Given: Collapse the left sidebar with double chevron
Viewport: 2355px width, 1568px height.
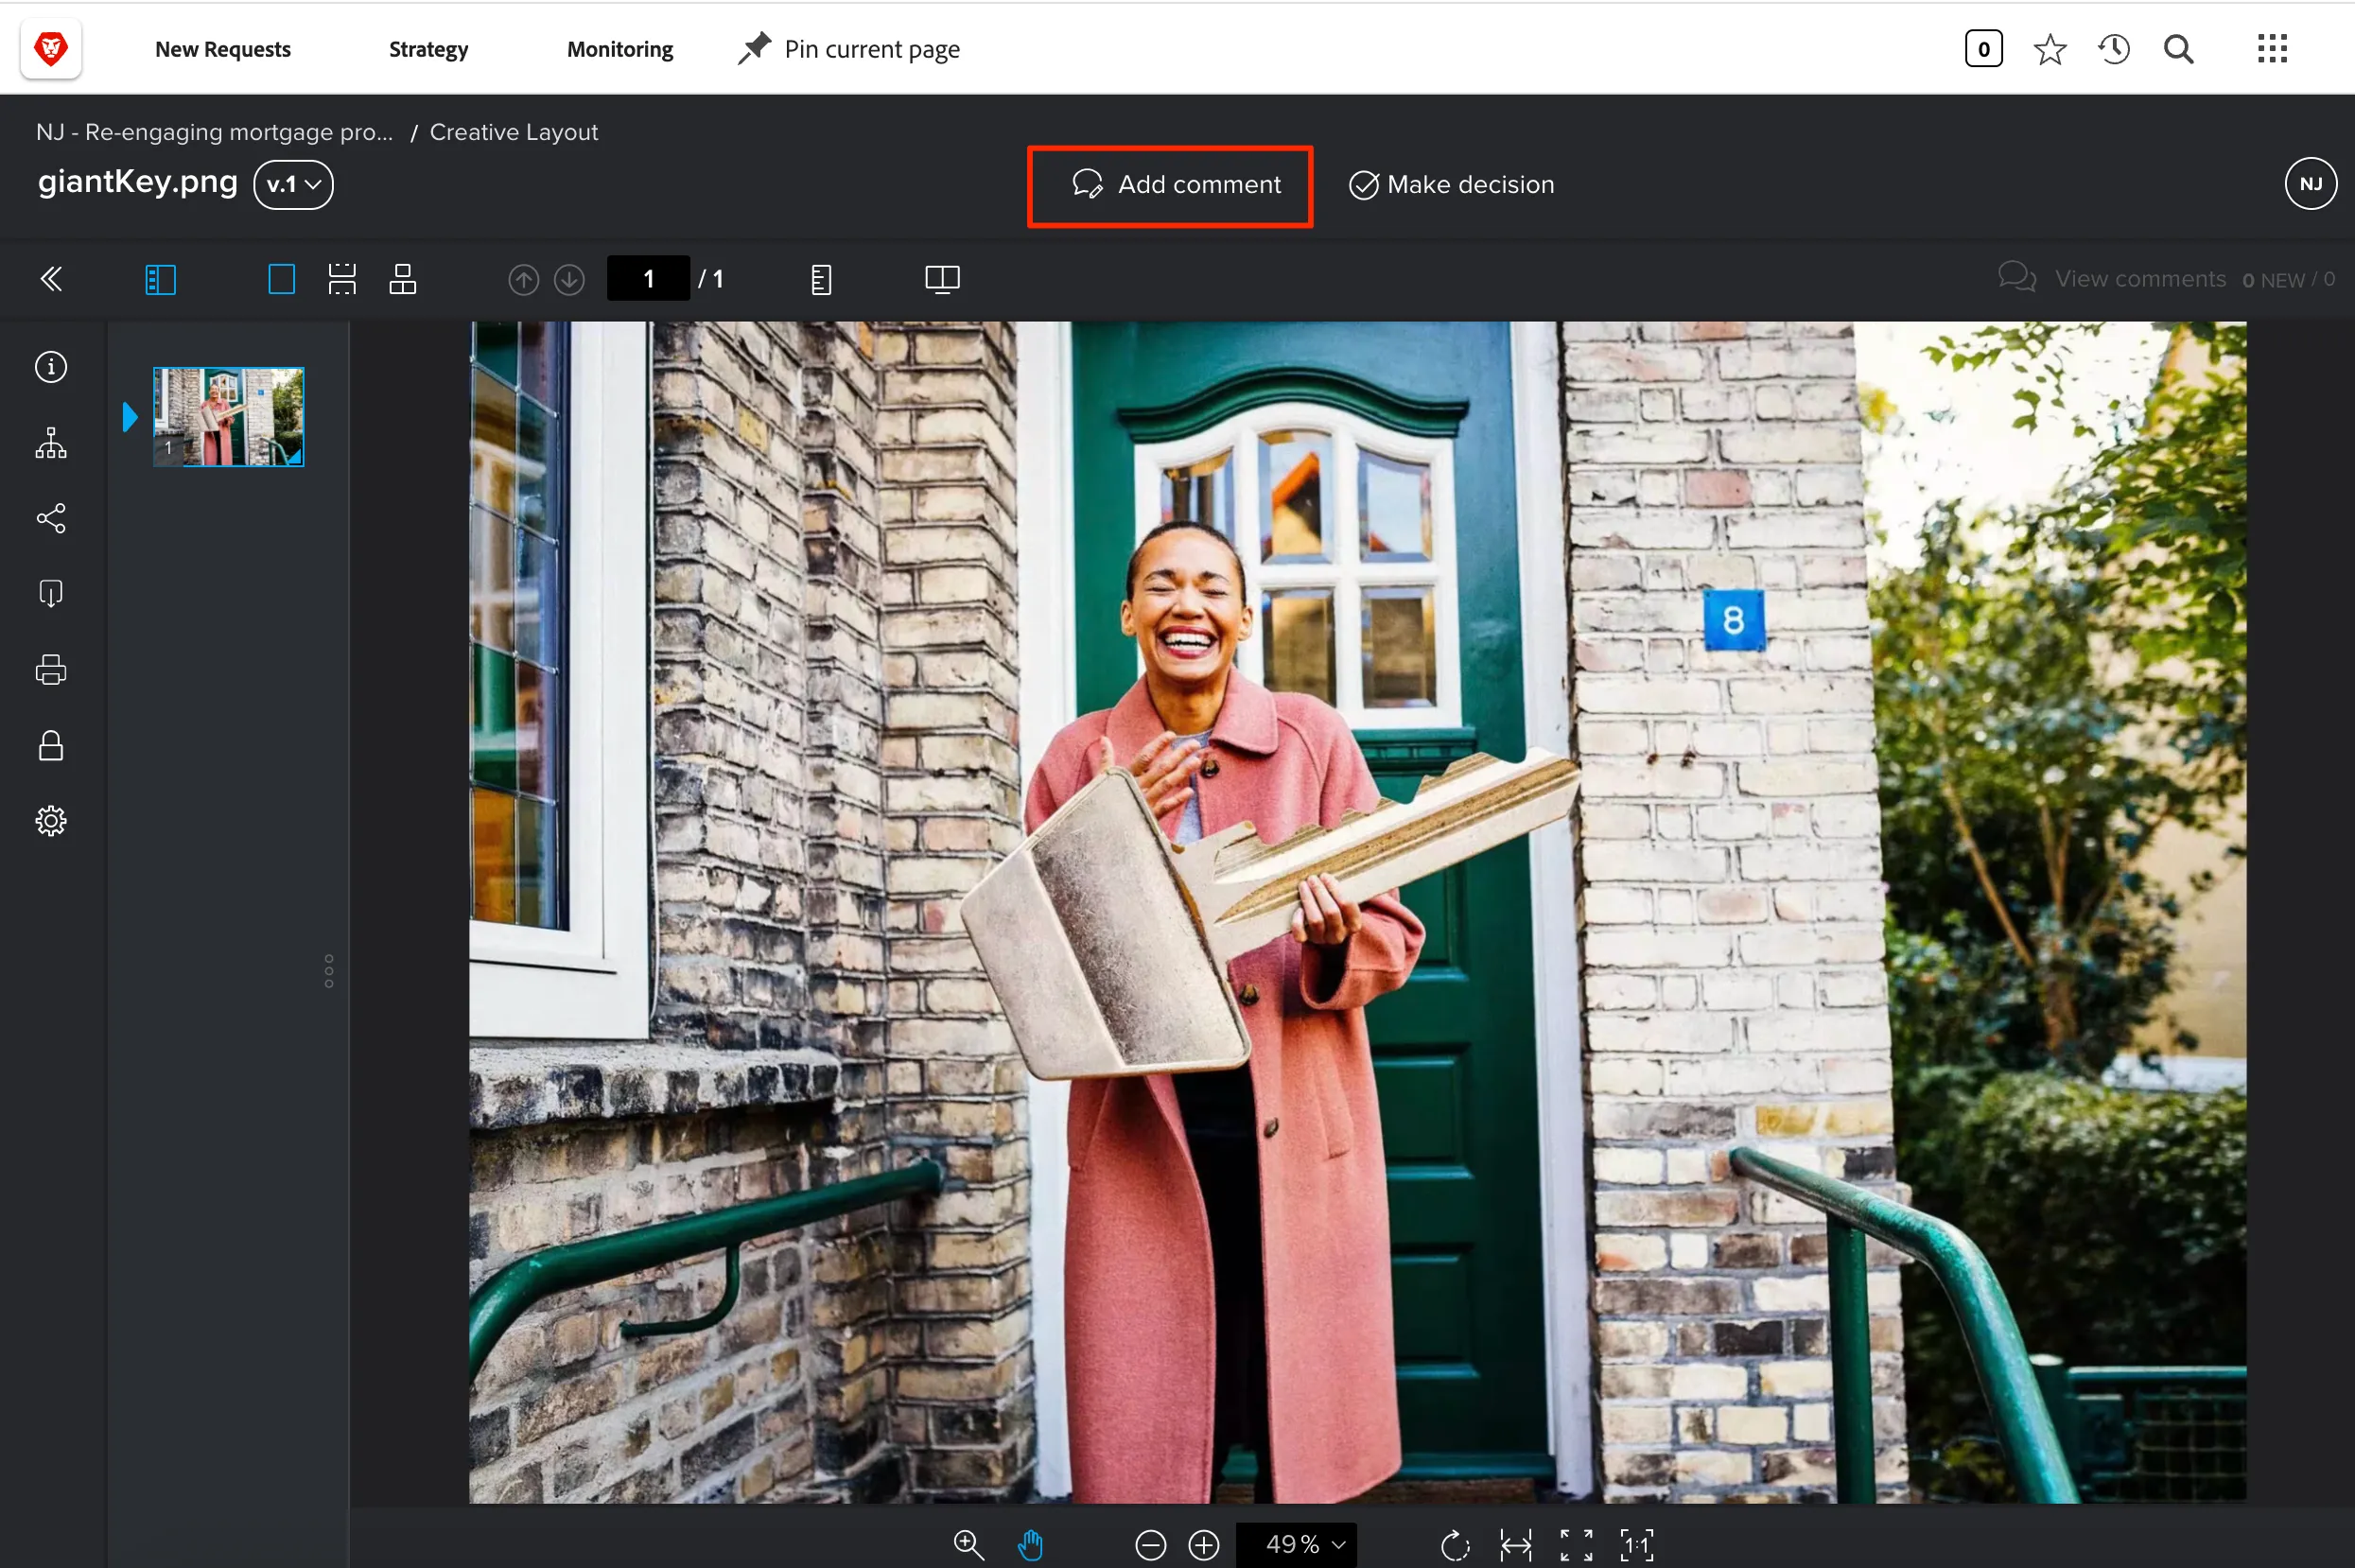Looking at the screenshot, I should coord(51,279).
